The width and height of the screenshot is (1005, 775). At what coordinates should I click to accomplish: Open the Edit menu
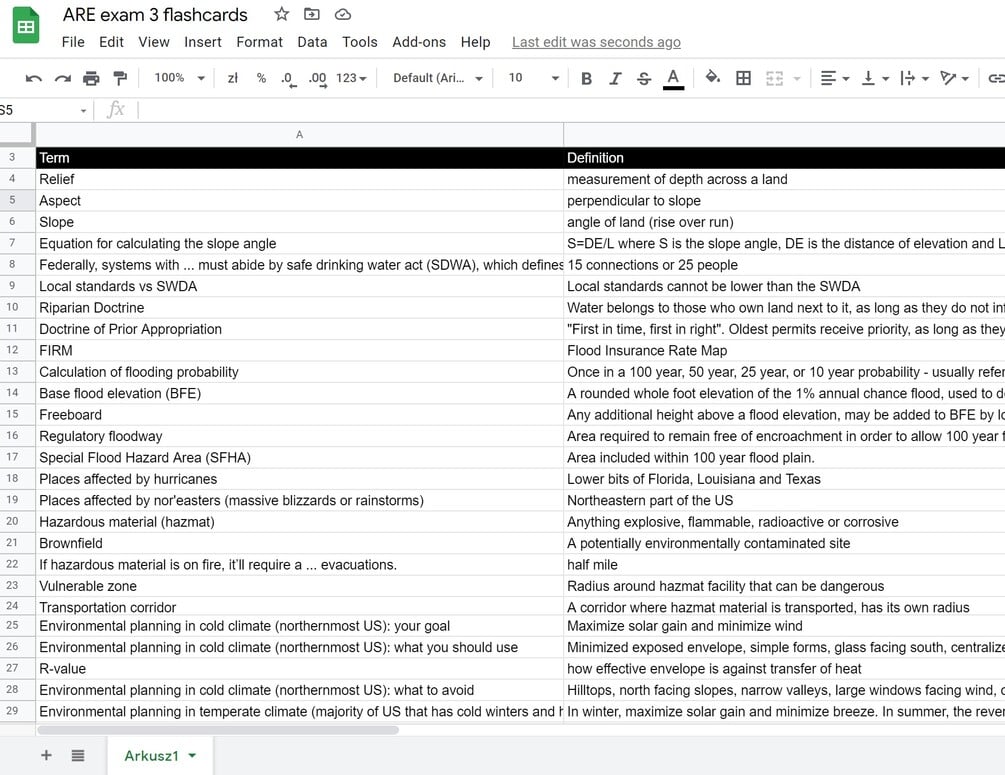pyautogui.click(x=111, y=42)
